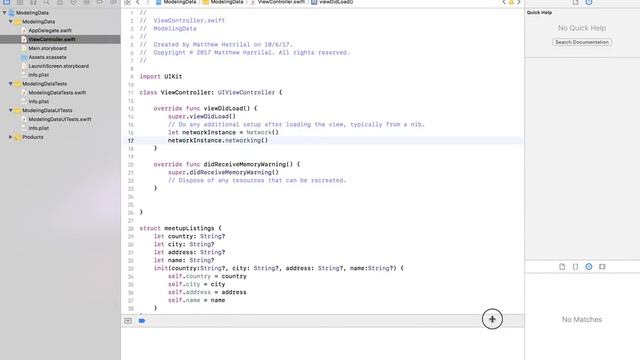The image size is (640, 360).
Task: Select the ModelingDataUITests folder row
Action: pos(47,110)
